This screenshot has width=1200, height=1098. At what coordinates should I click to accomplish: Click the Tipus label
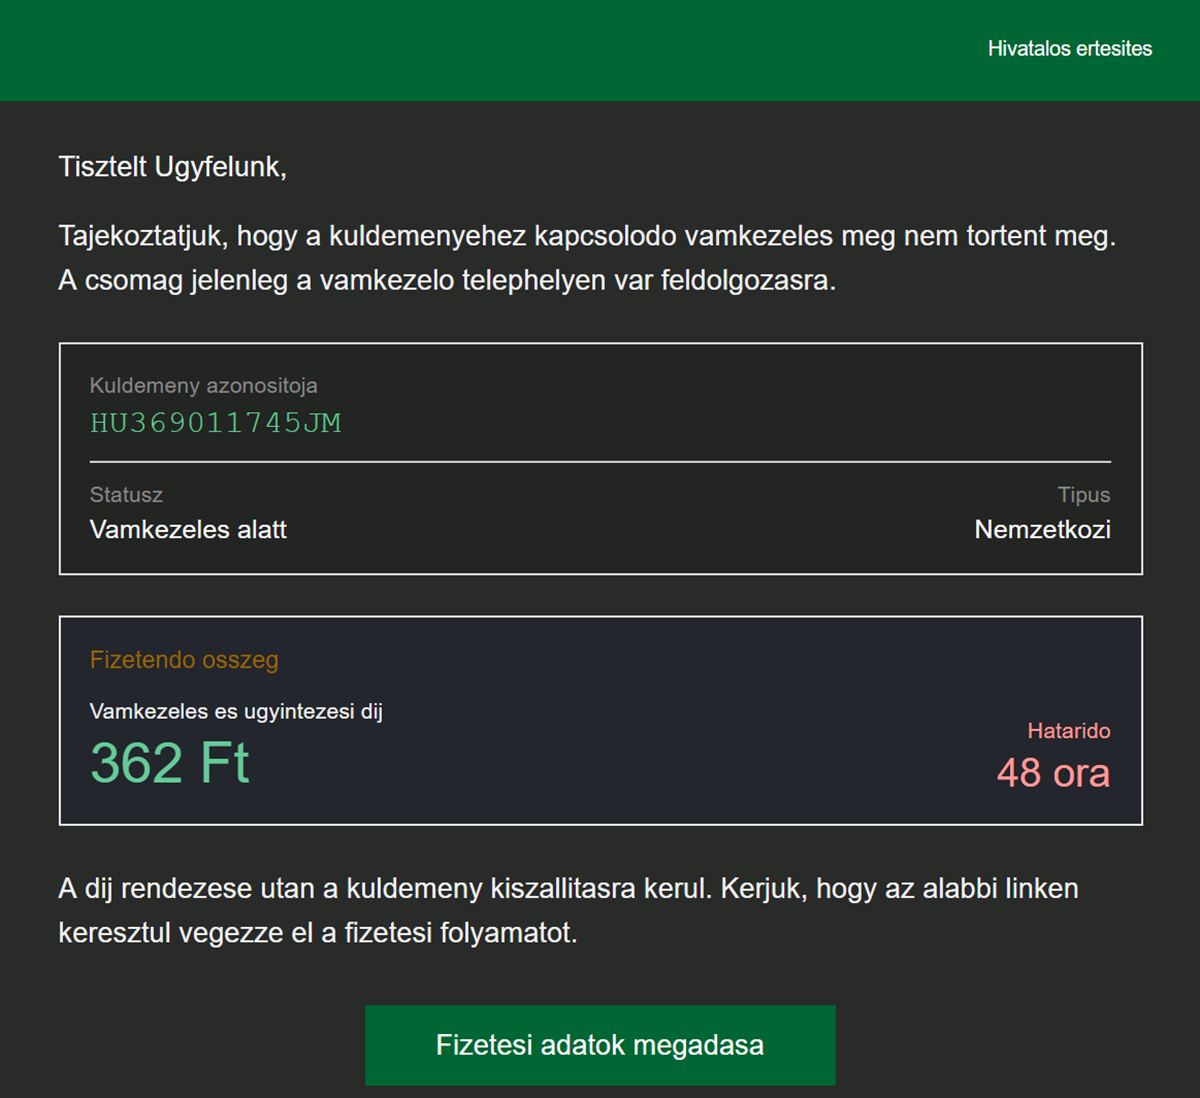[x=1083, y=494]
